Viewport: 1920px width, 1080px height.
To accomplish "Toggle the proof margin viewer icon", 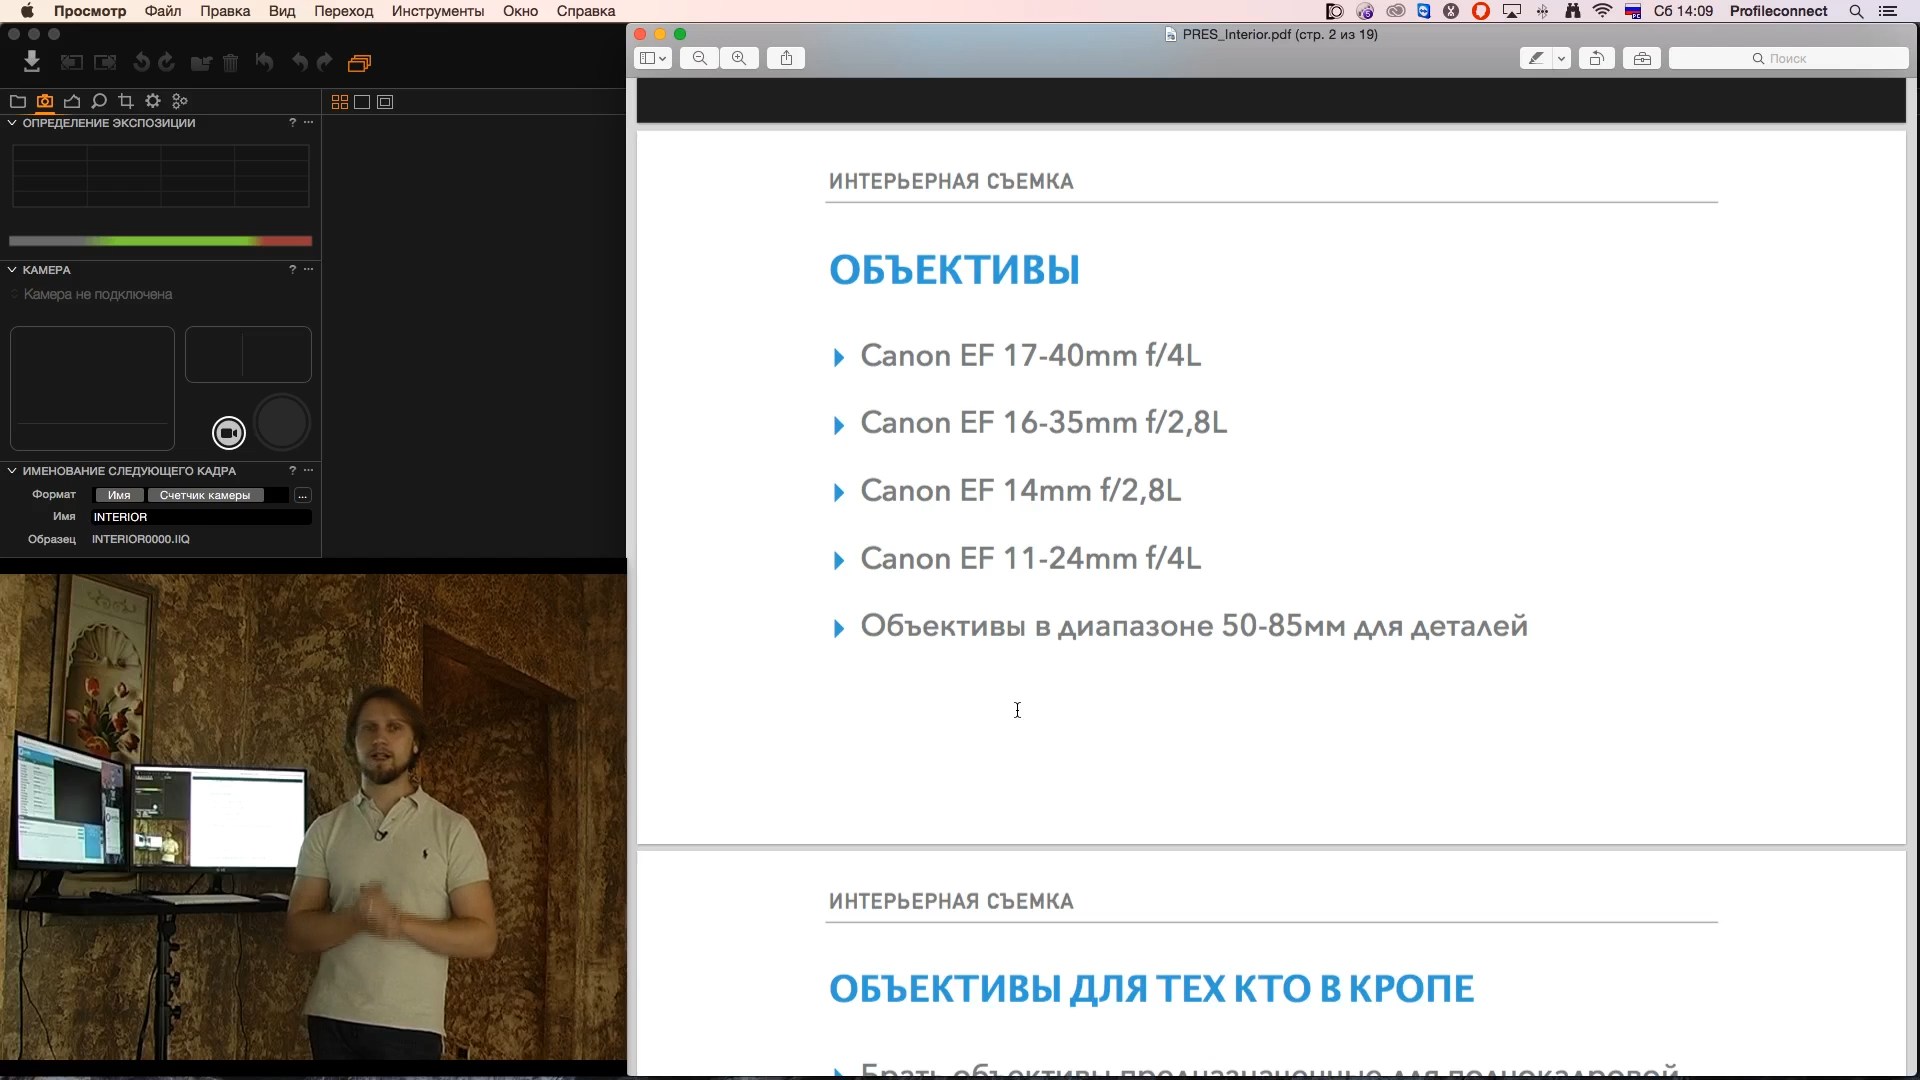I will pyautogui.click(x=385, y=102).
